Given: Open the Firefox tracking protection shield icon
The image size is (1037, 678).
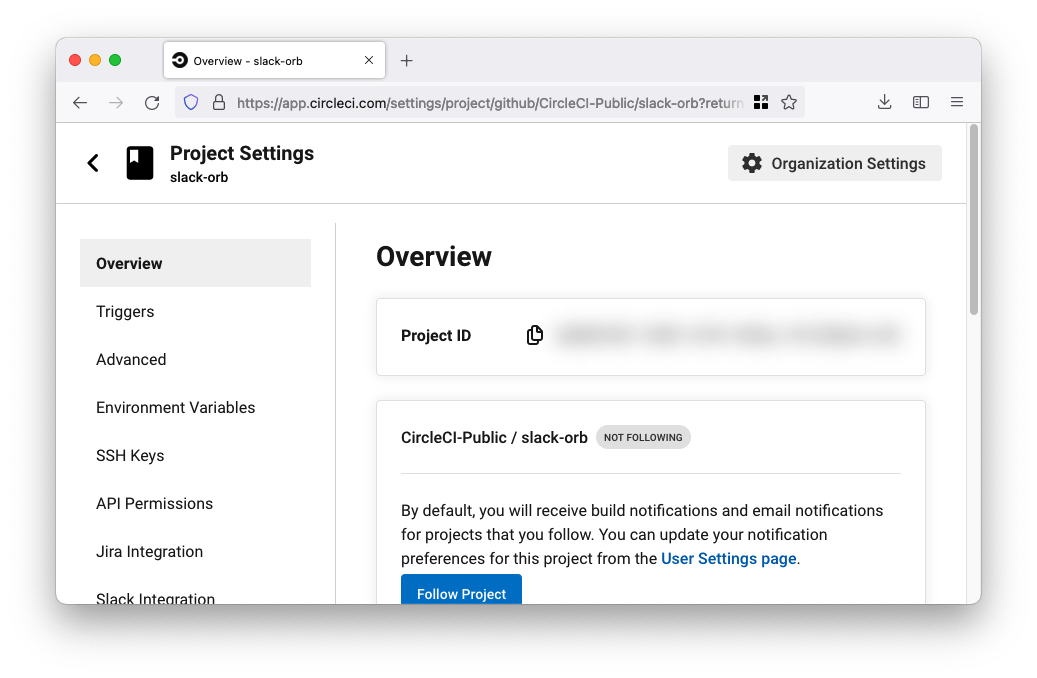Looking at the screenshot, I should 190,101.
